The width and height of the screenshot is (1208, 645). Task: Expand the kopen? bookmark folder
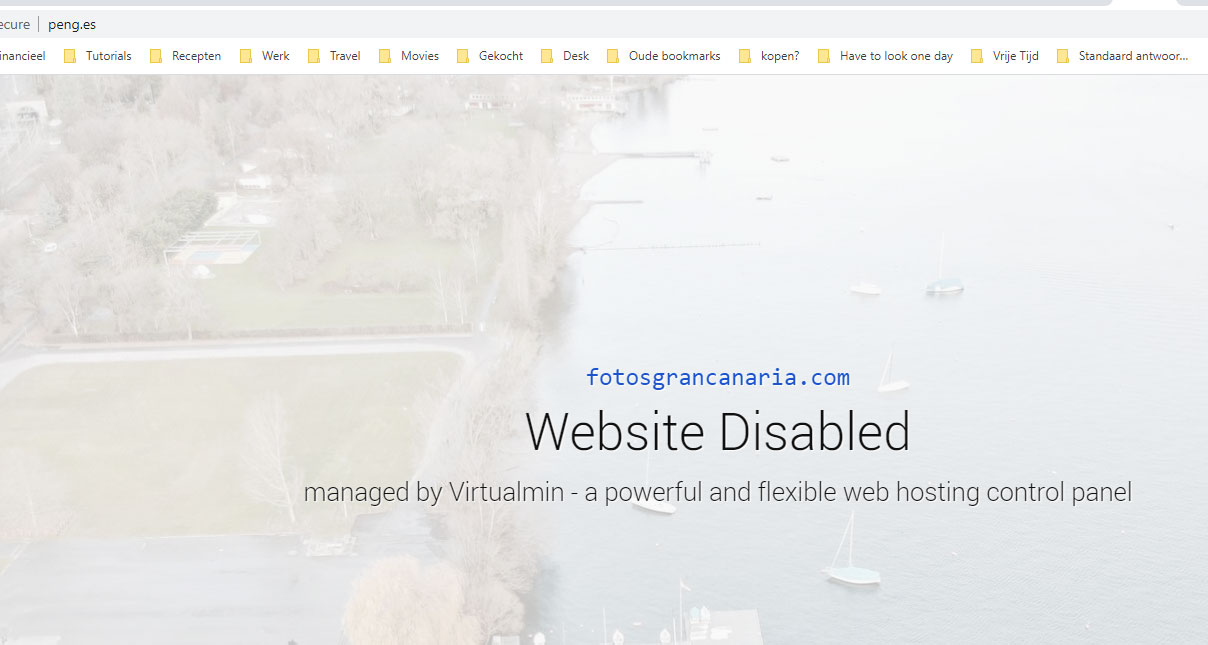click(x=769, y=56)
